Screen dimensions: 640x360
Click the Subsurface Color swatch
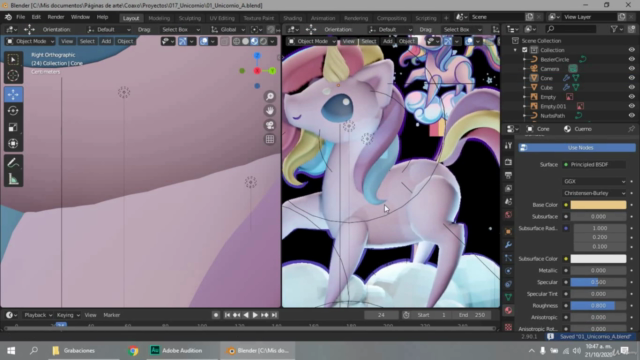598,259
